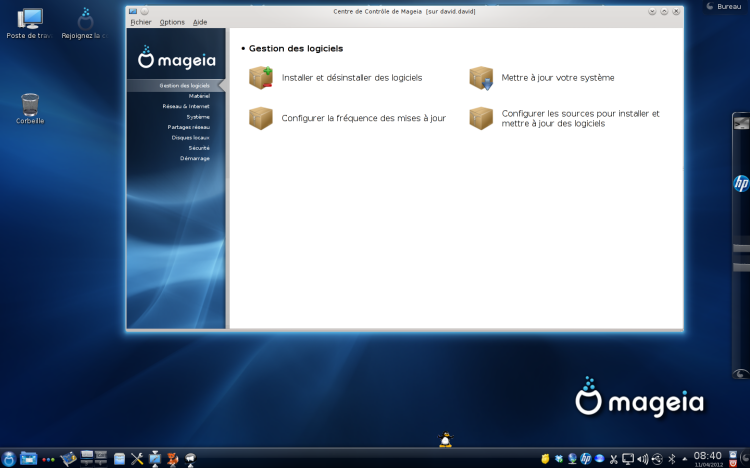This screenshot has width=750, height=468.
Task: Click the wrench and screwdriver icon in the taskbar
Action: pos(137,459)
